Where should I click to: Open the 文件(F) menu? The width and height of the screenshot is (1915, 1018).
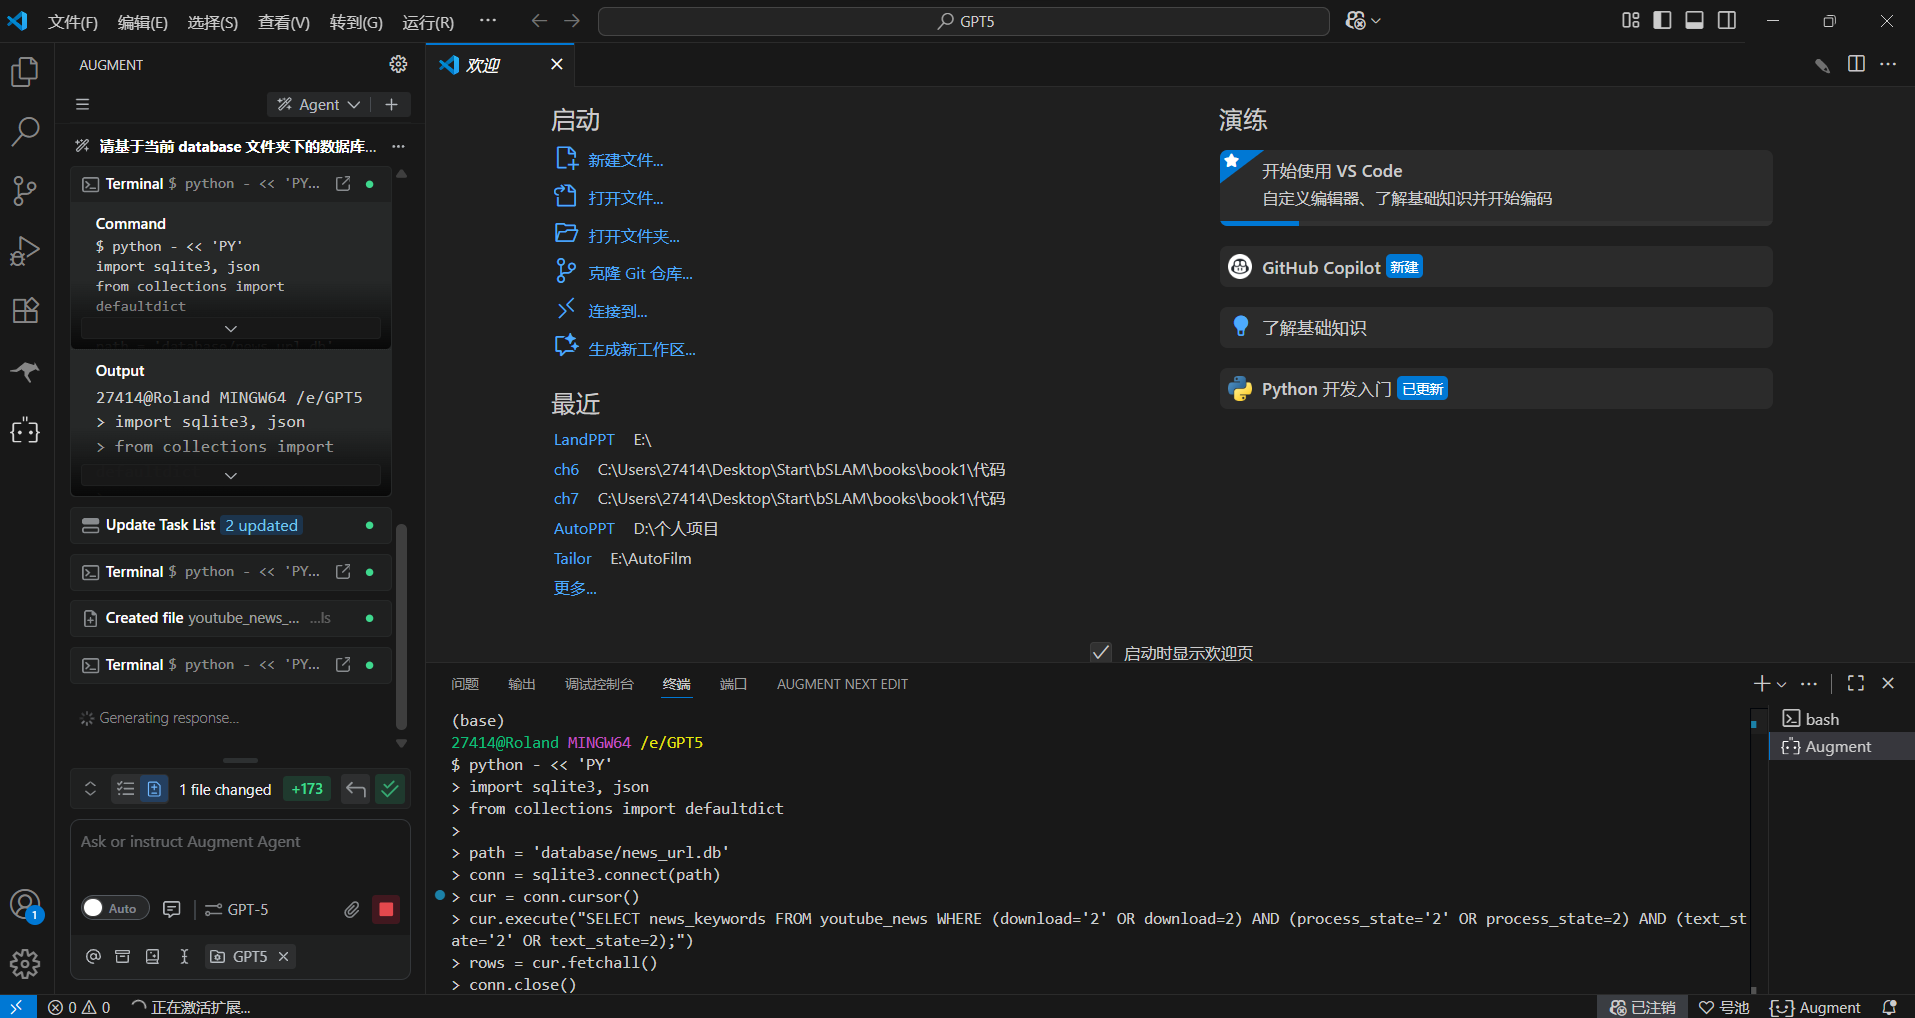click(73, 22)
